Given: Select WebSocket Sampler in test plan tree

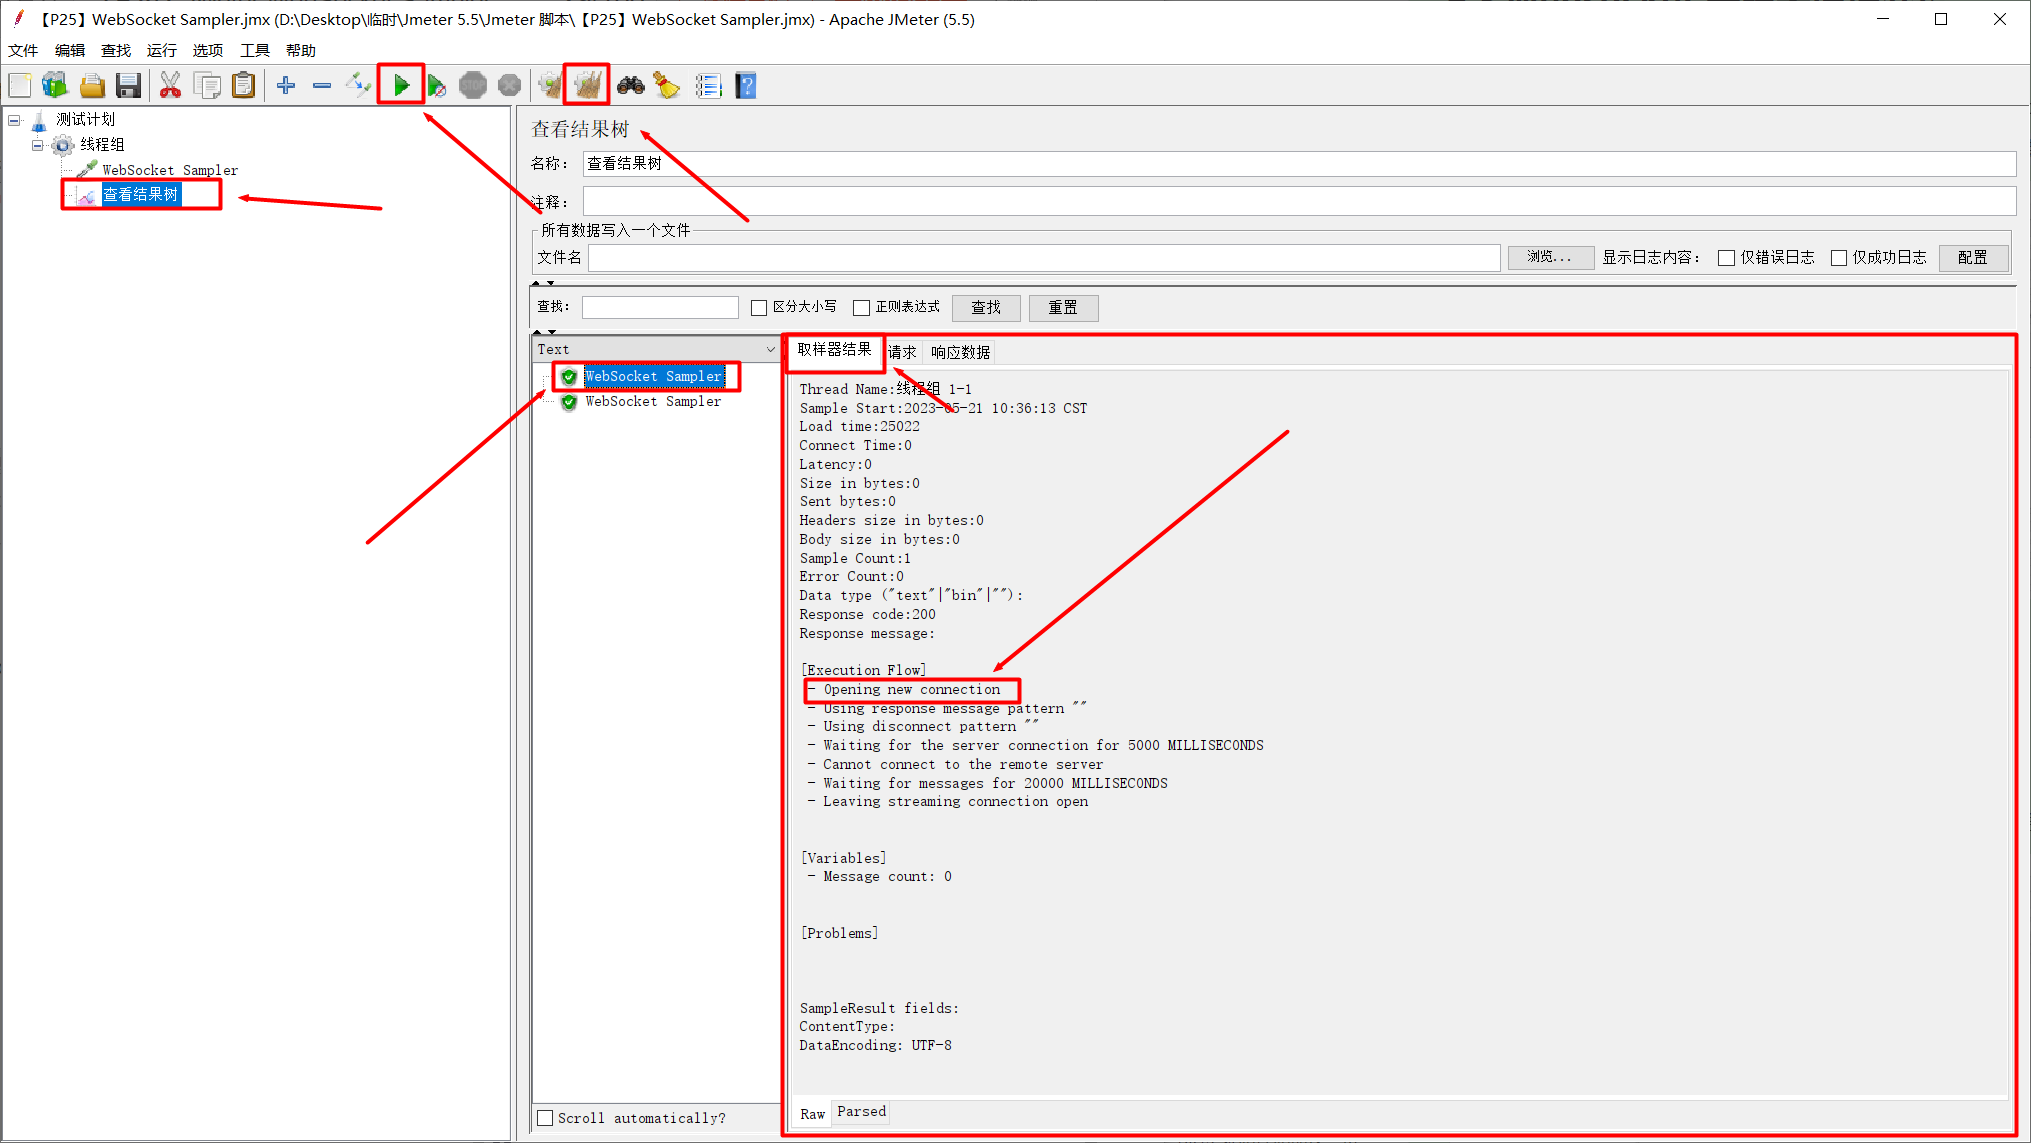Looking at the screenshot, I should pos(170,171).
